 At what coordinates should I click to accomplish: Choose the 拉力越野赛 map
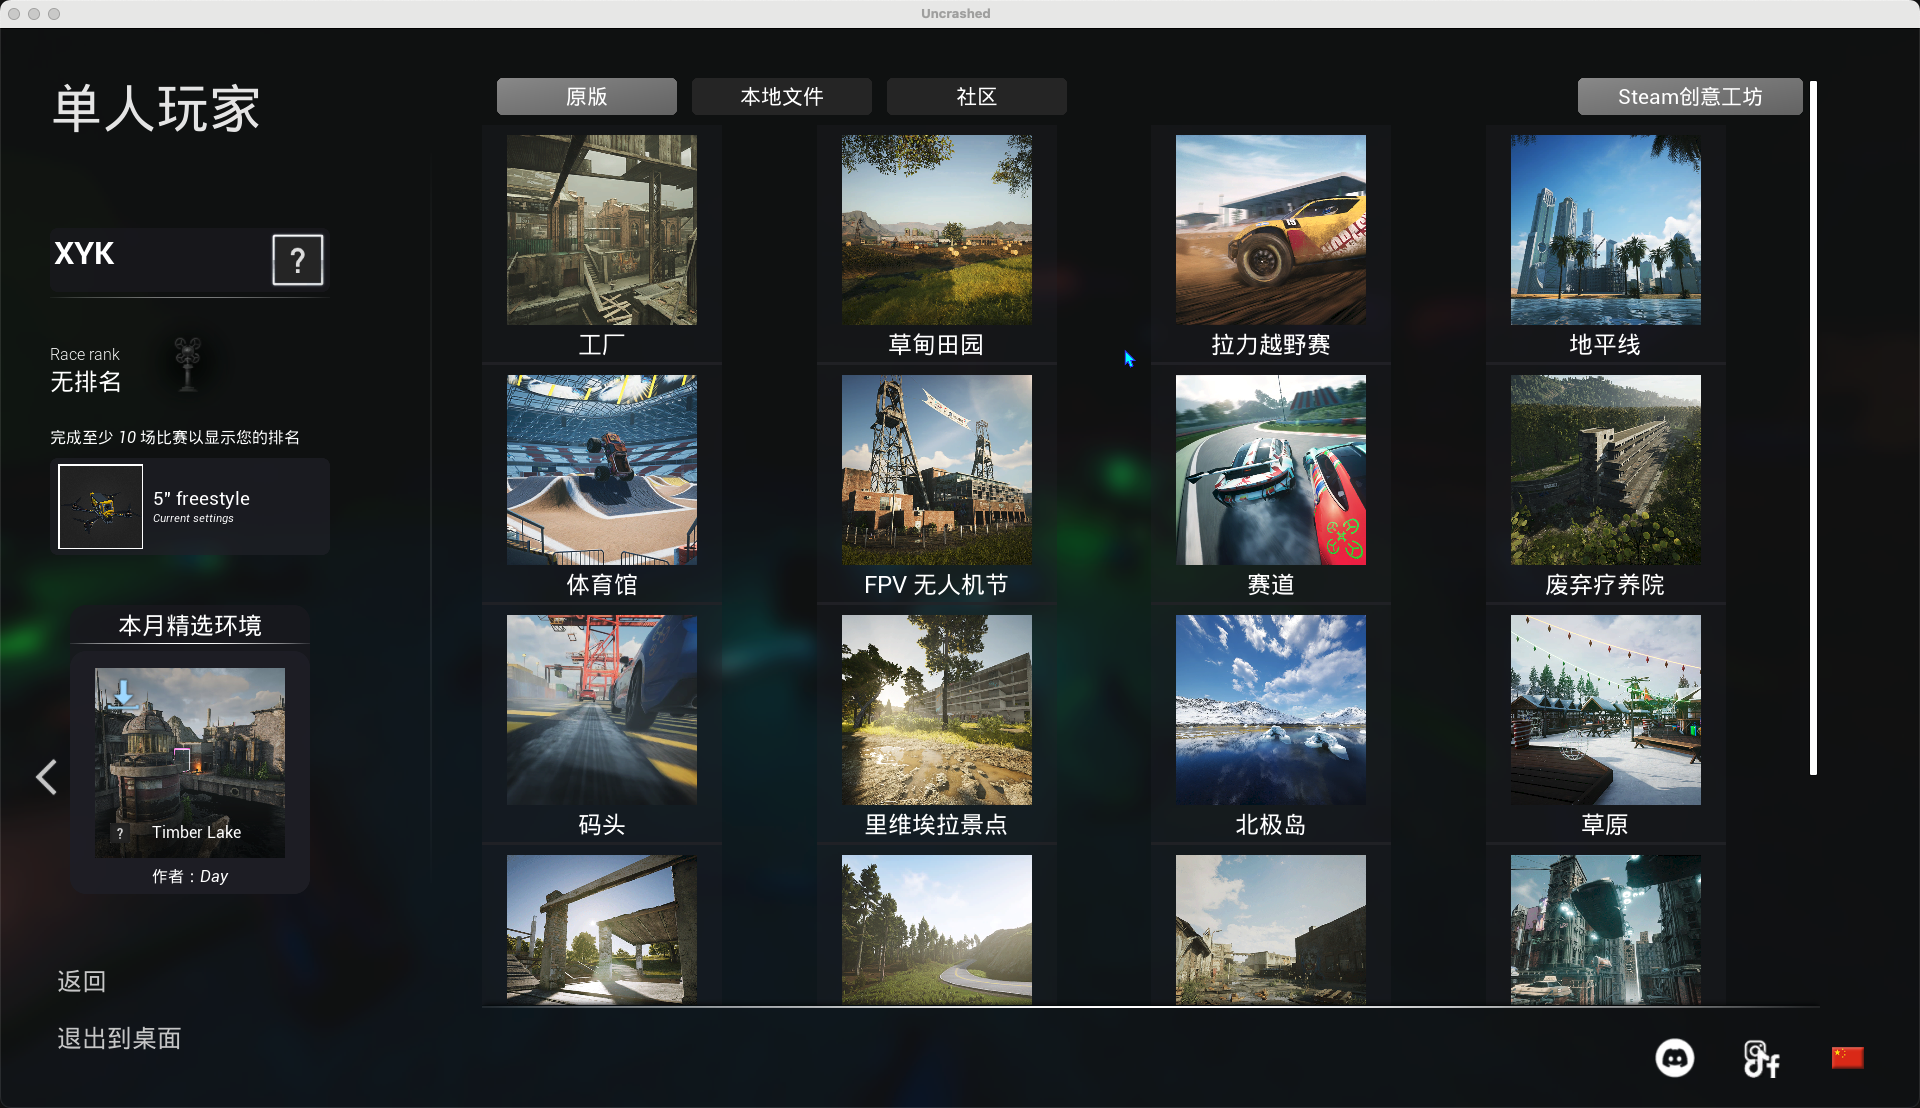[1270, 230]
